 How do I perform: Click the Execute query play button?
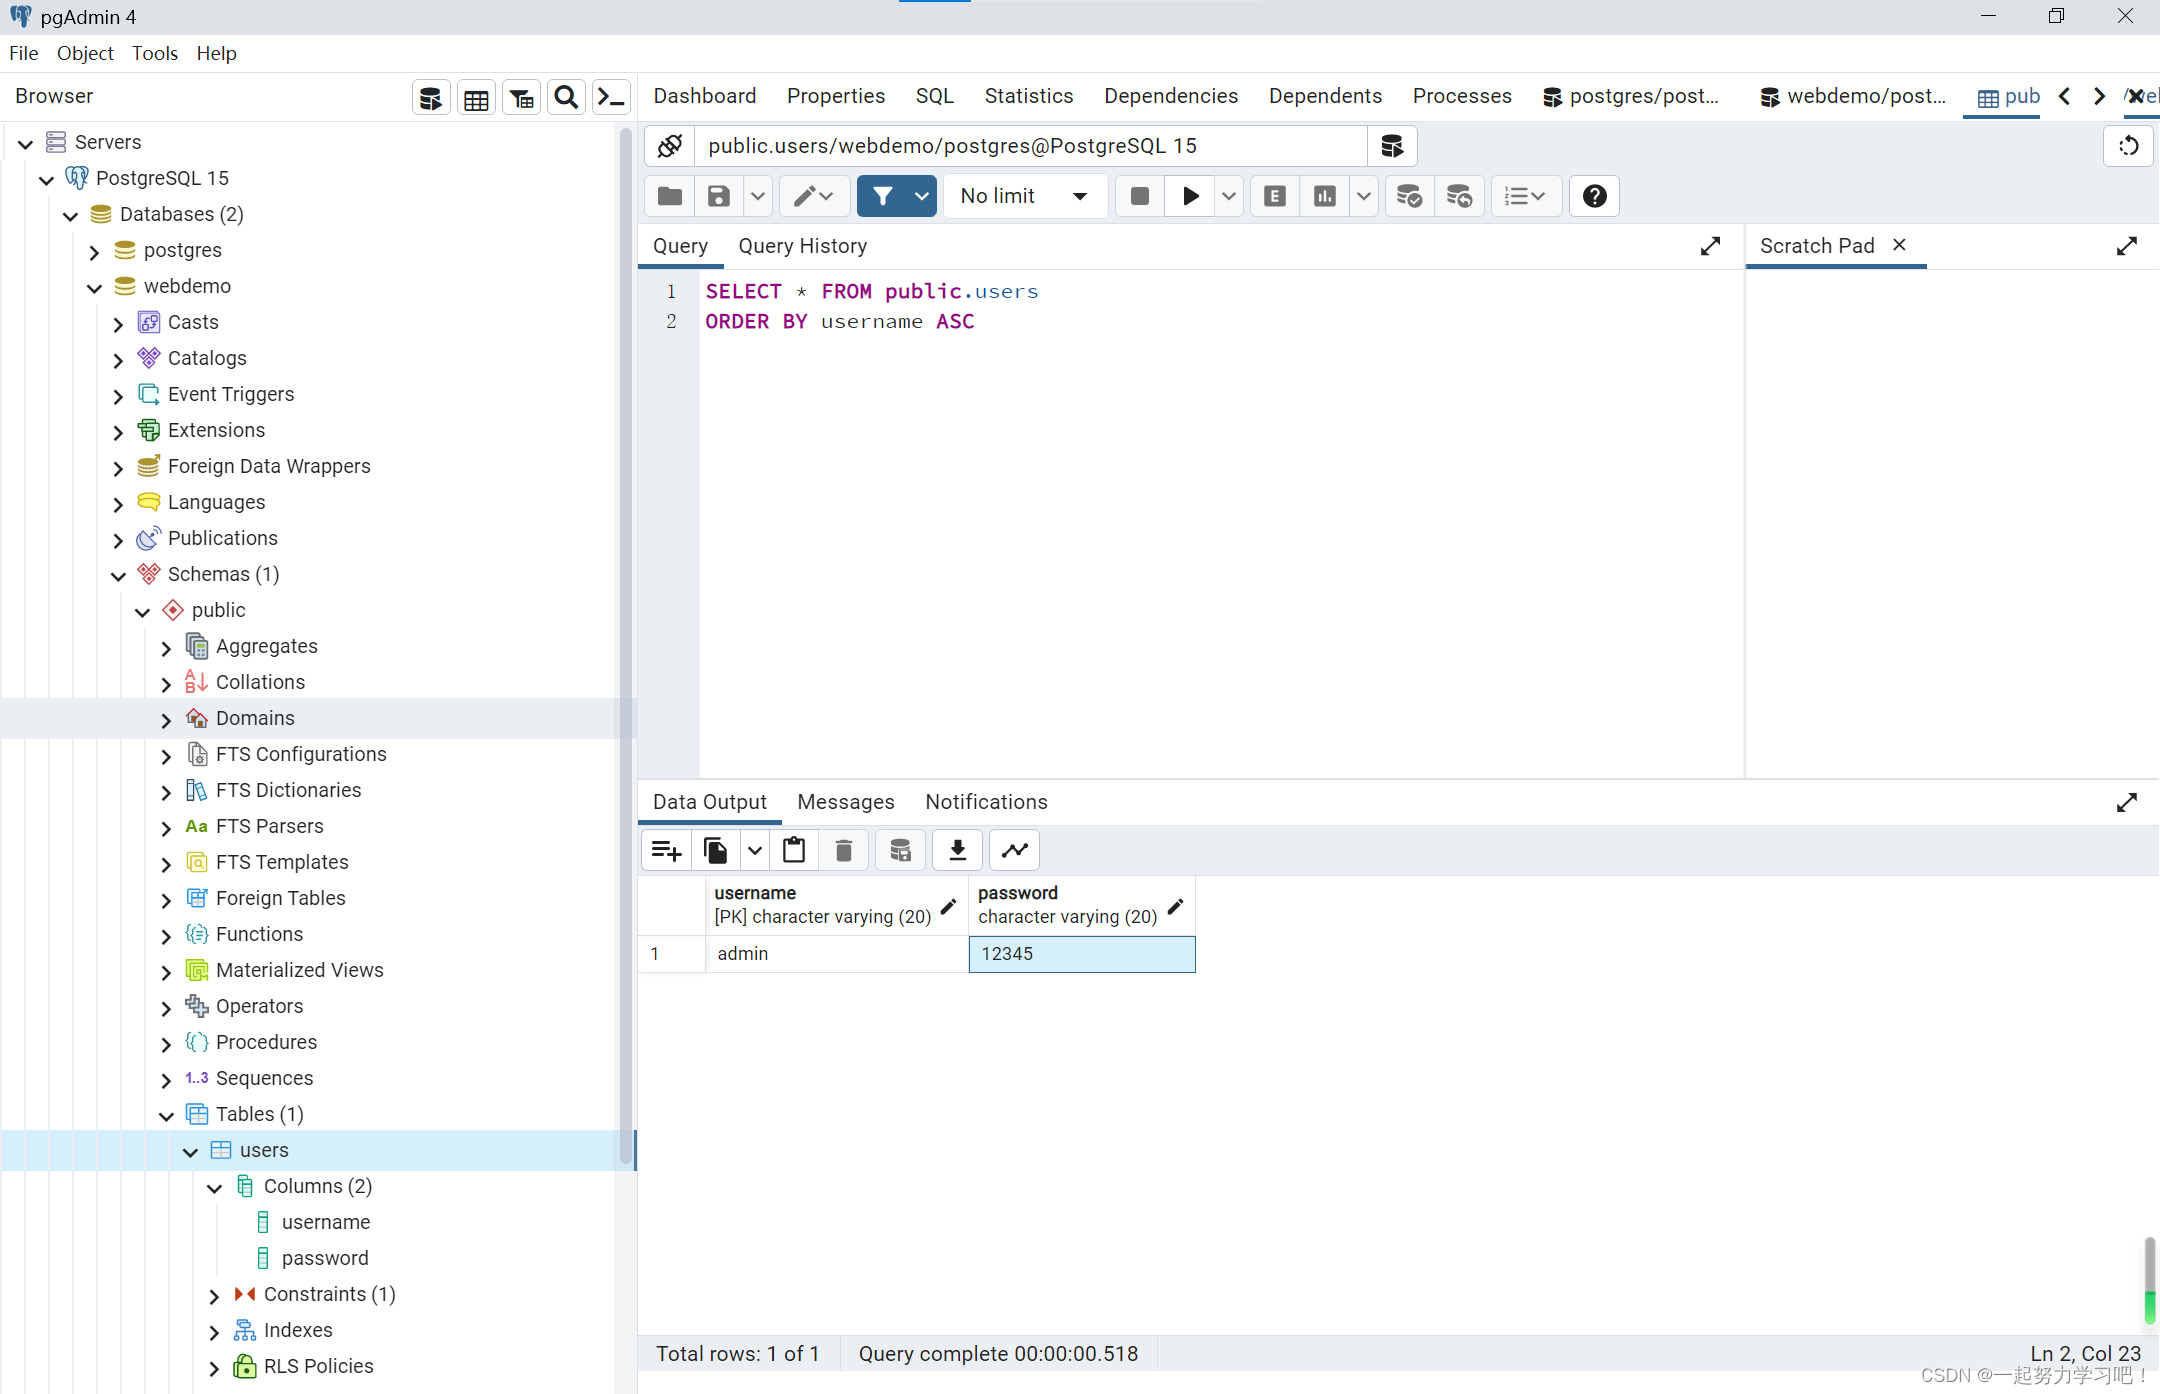click(1190, 196)
